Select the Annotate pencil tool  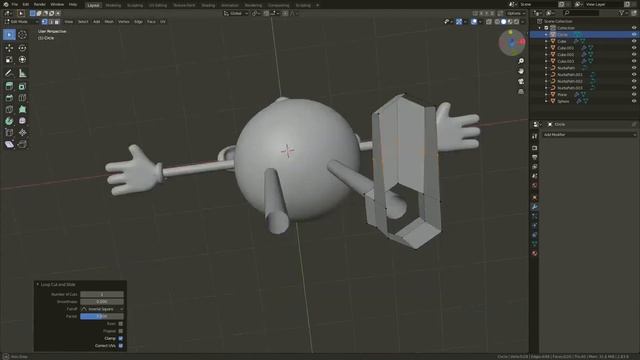coord(9,73)
